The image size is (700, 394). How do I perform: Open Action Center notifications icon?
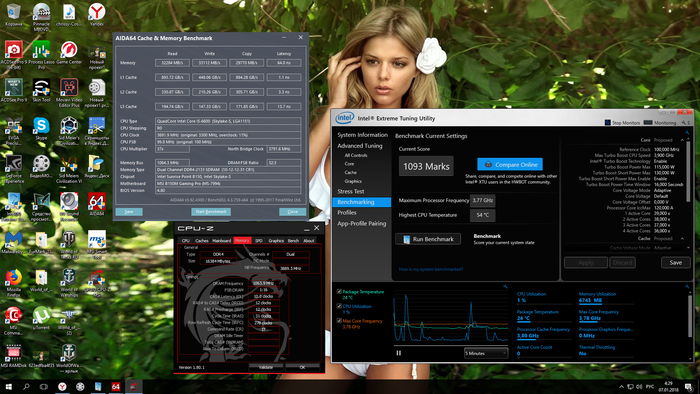point(689,386)
